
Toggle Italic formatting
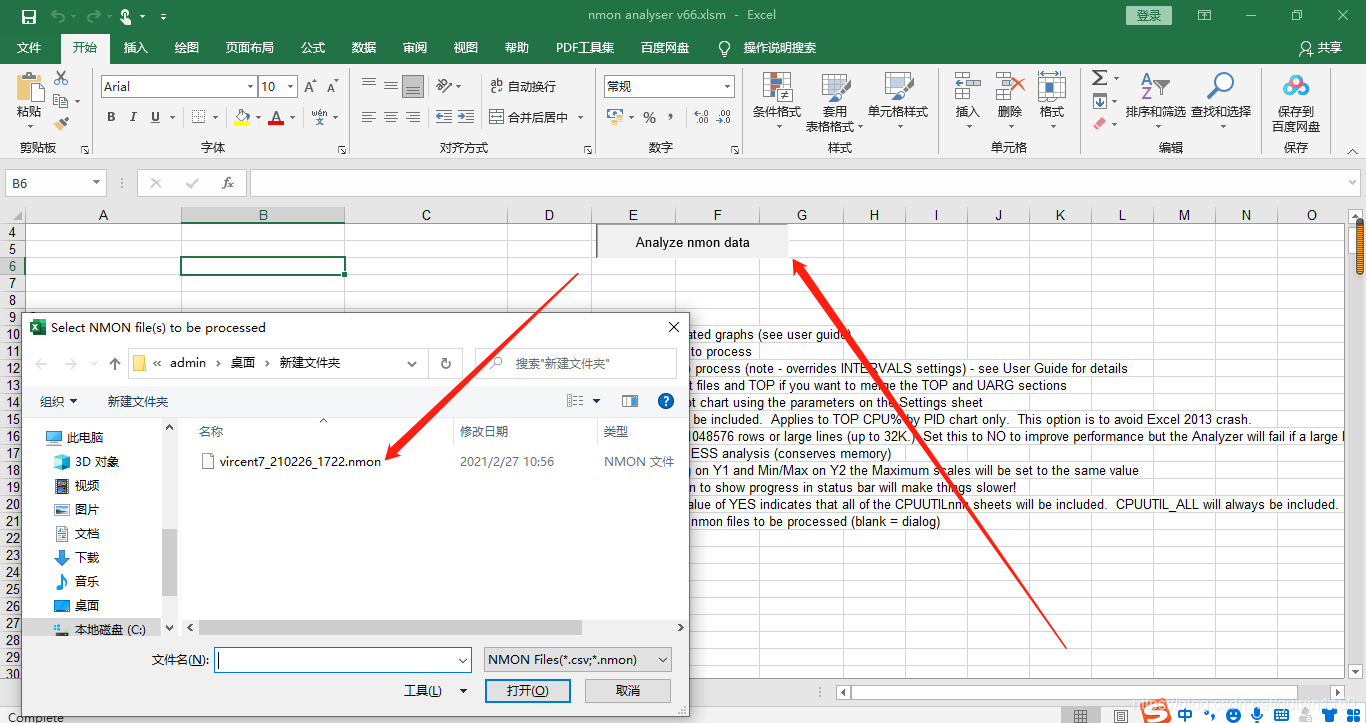coord(134,117)
